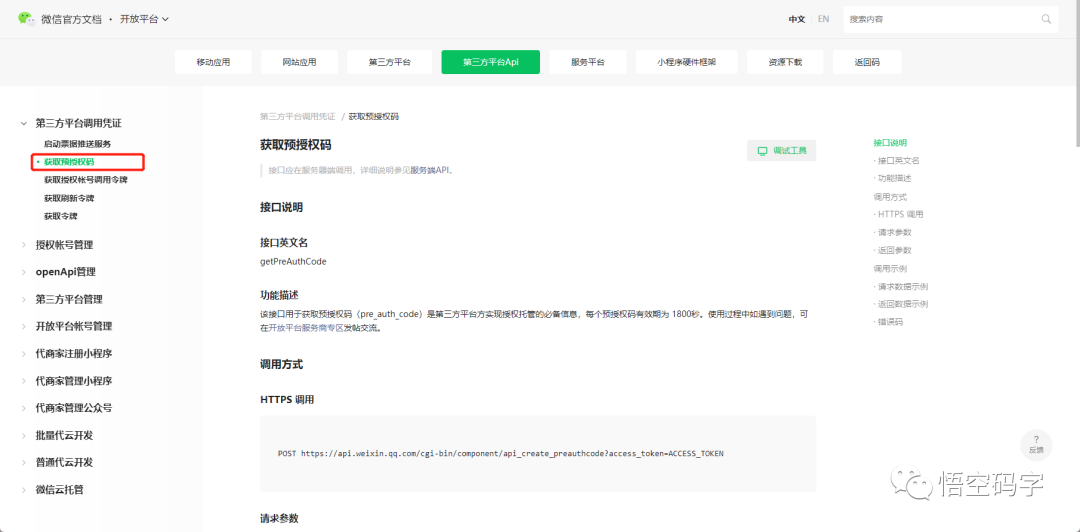
Task: Jump to 接口英文名 in page outline
Action: pos(899,161)
